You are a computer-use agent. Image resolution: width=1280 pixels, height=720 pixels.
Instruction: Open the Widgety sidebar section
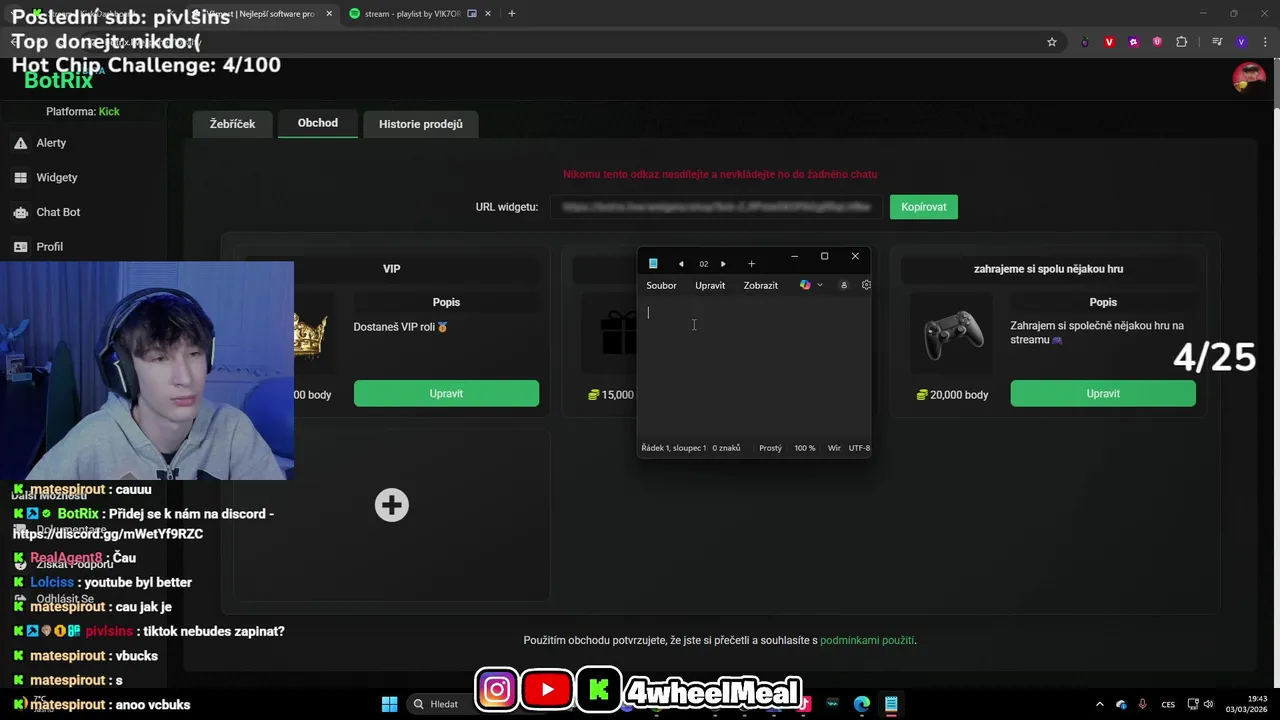pos(56,177)
